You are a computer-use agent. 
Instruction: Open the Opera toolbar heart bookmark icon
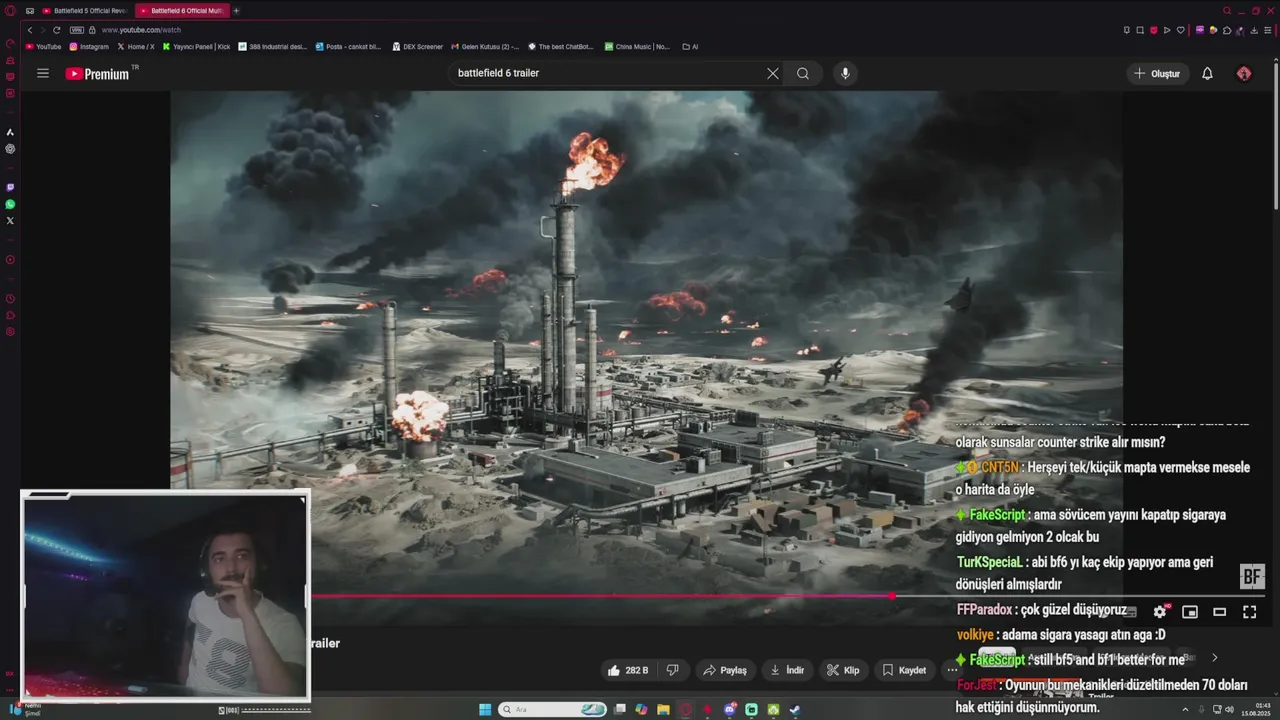click(x=1181, y=30)
